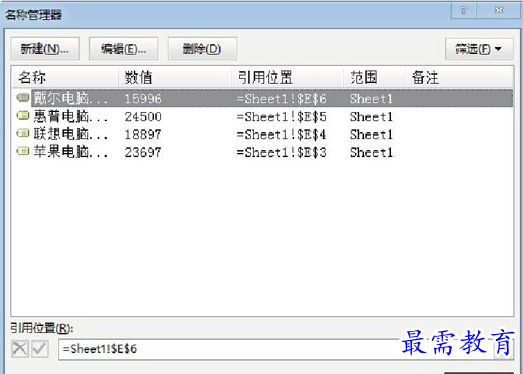This screenshot has width=523, height=374.
Task: Select the 惠普电脑 name entry
Action: [70, 116]
